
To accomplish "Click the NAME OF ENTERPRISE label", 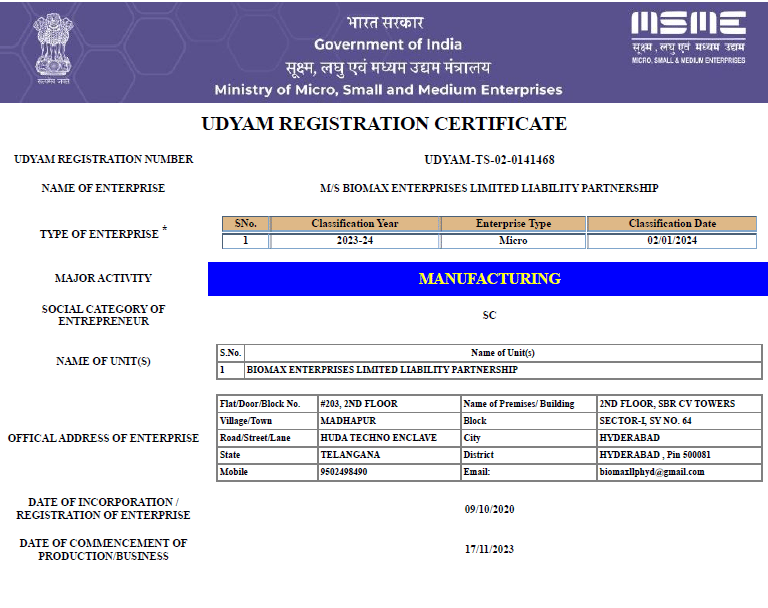I will (103, 188).
